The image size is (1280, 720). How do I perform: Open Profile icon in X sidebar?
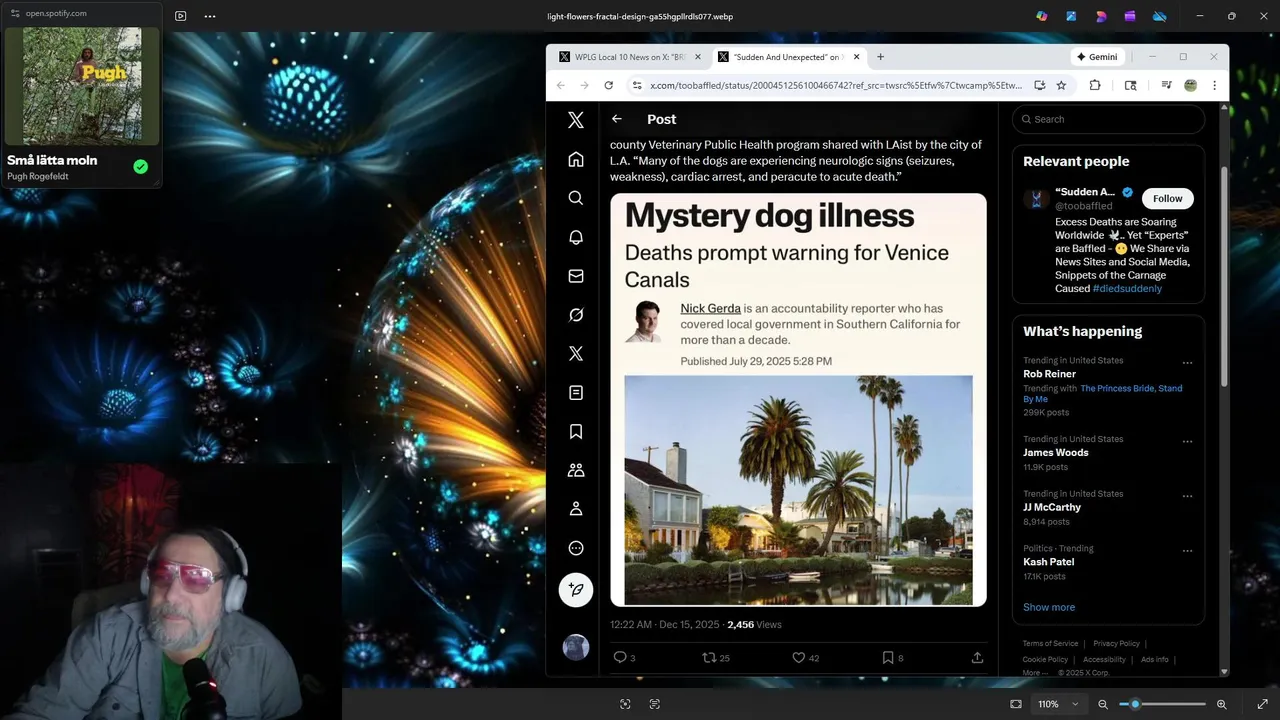pyautogui.click(x=576, y=509)
